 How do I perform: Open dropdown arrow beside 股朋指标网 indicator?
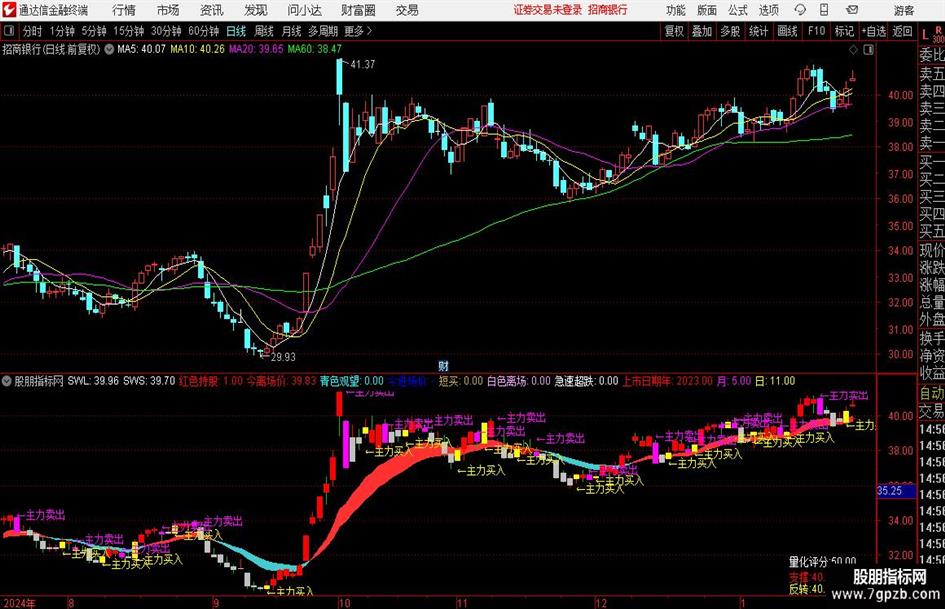[x=7, y=381]
